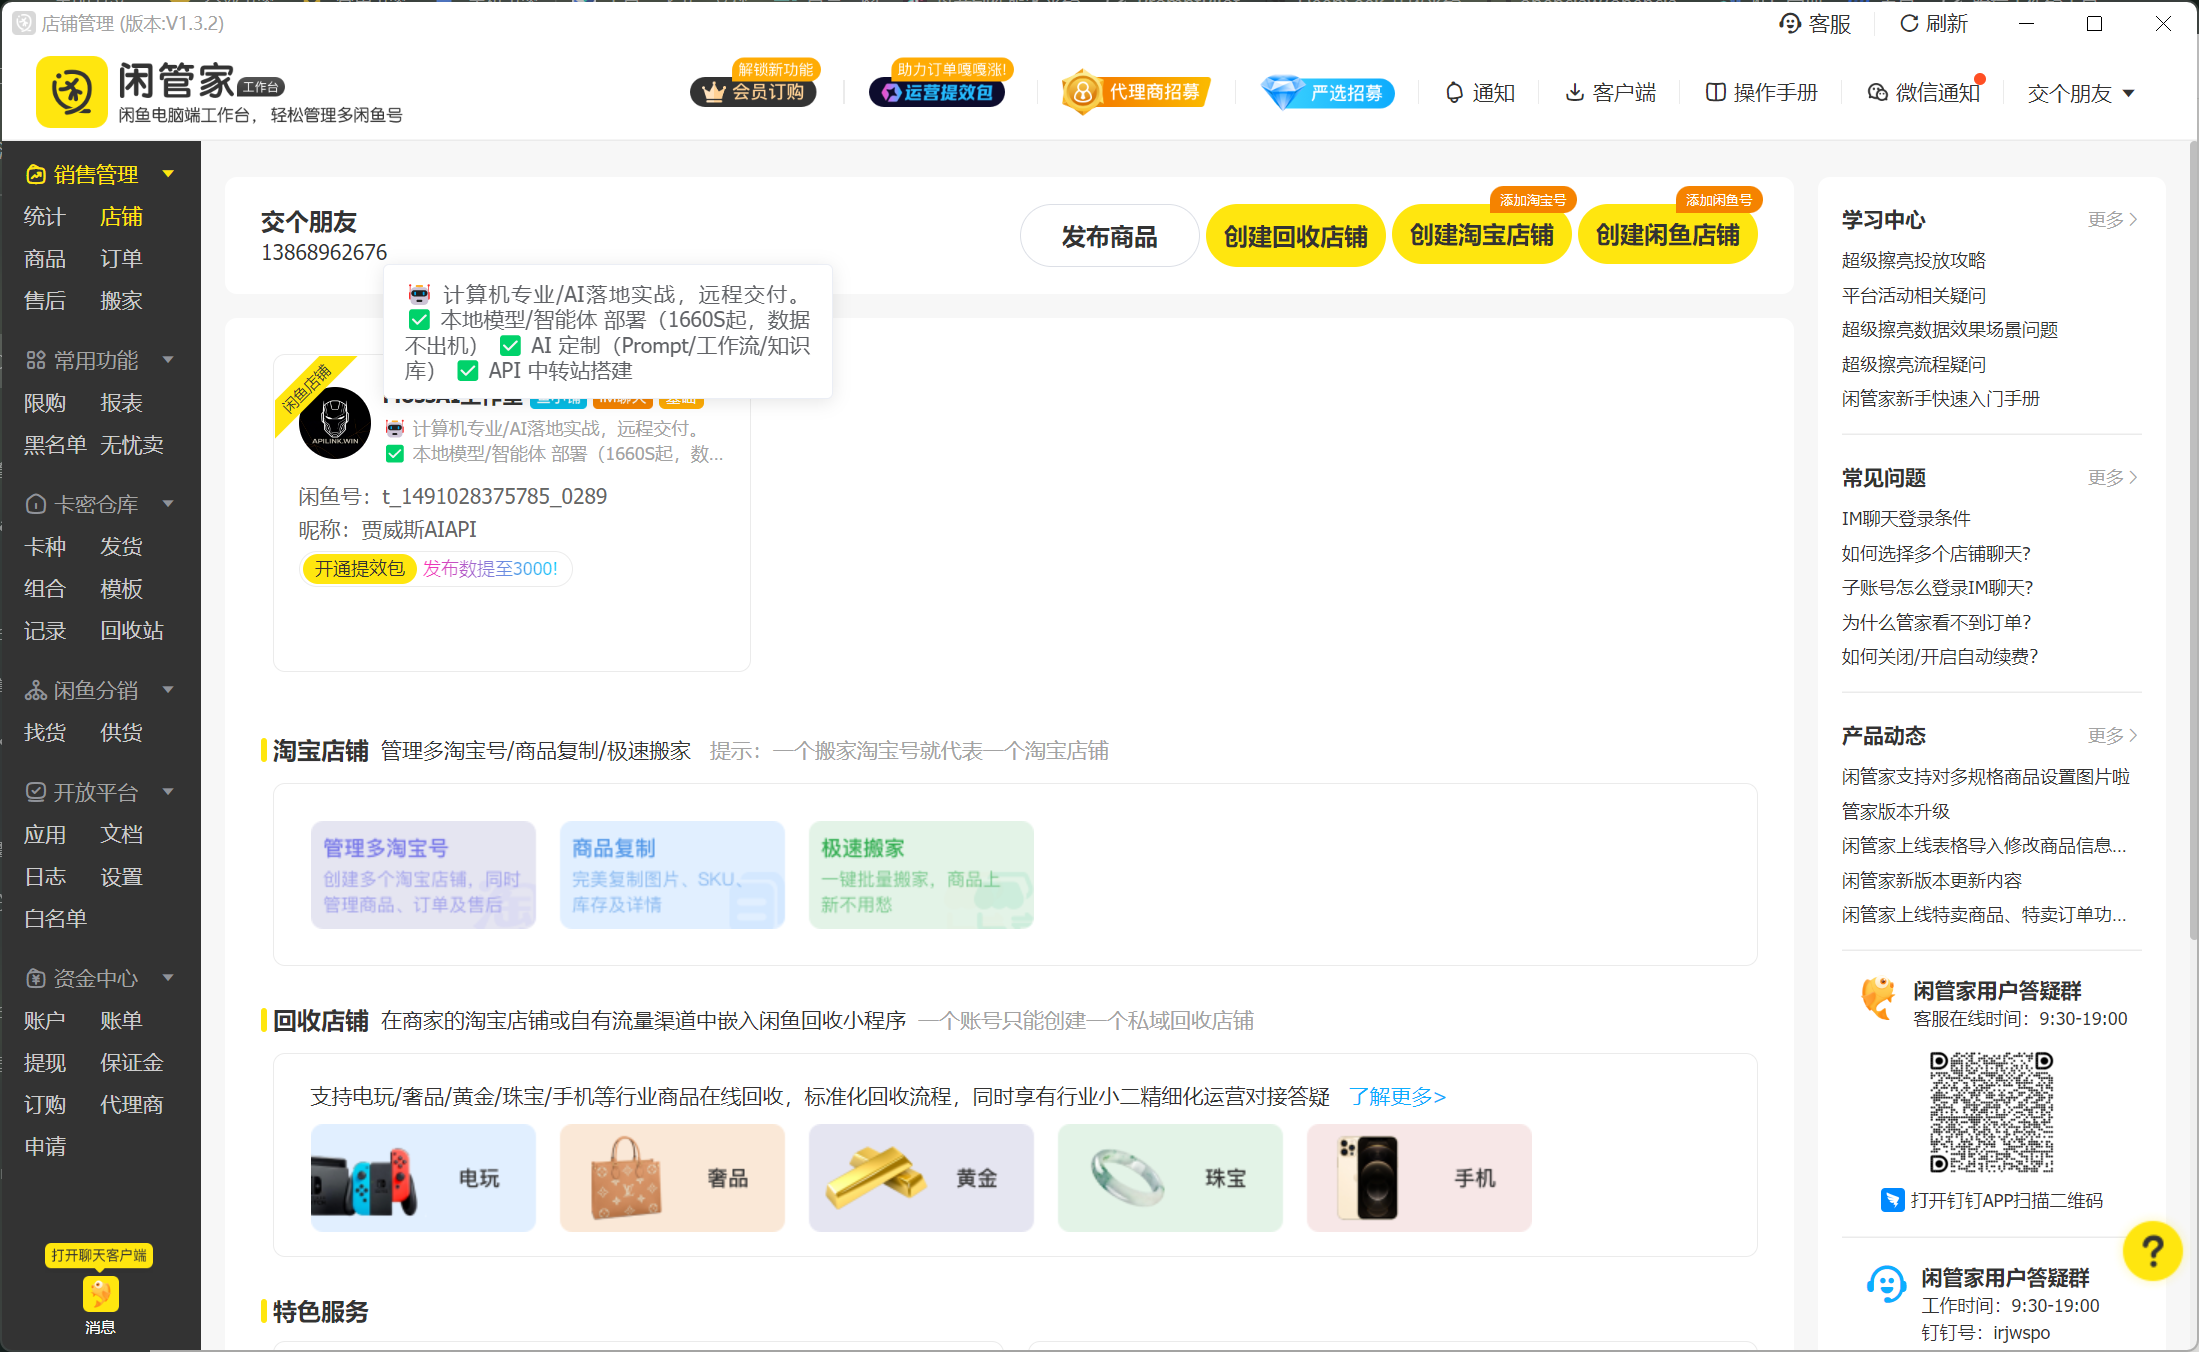
Task: Collapse 闲鱼分销 sidebar section
Action: [168, 690]
